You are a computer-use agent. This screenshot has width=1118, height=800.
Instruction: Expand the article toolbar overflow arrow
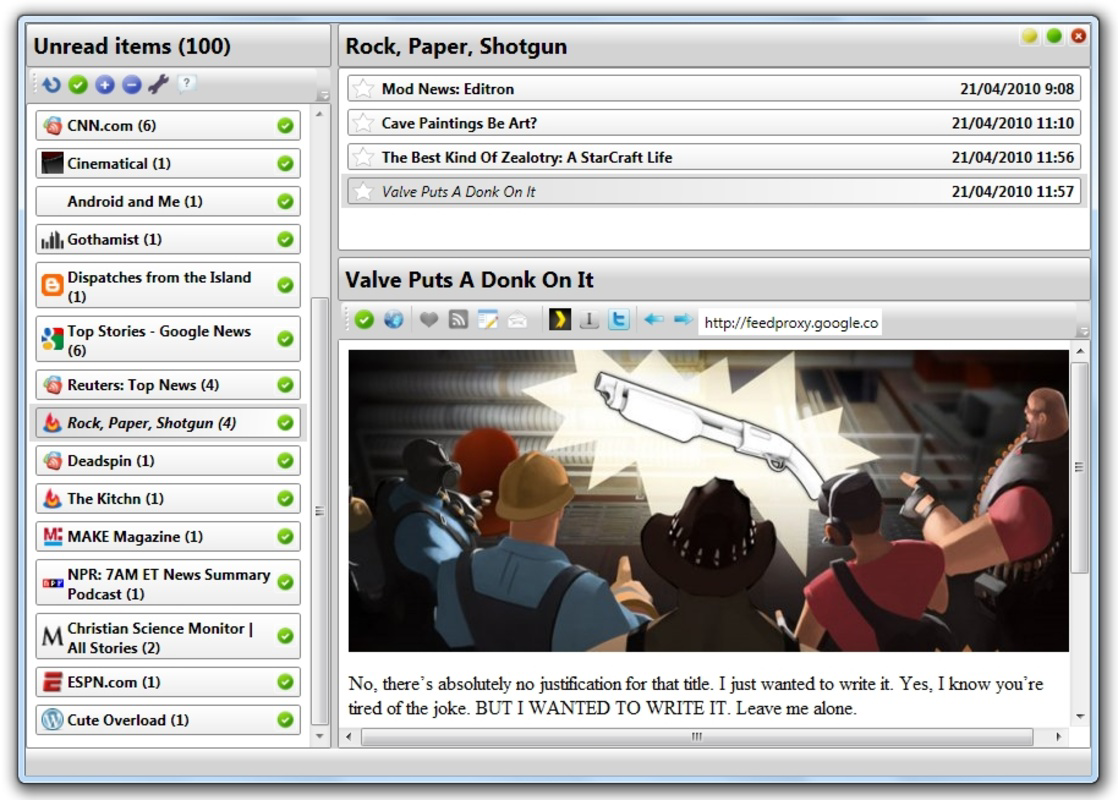(x=1083, y=331)
